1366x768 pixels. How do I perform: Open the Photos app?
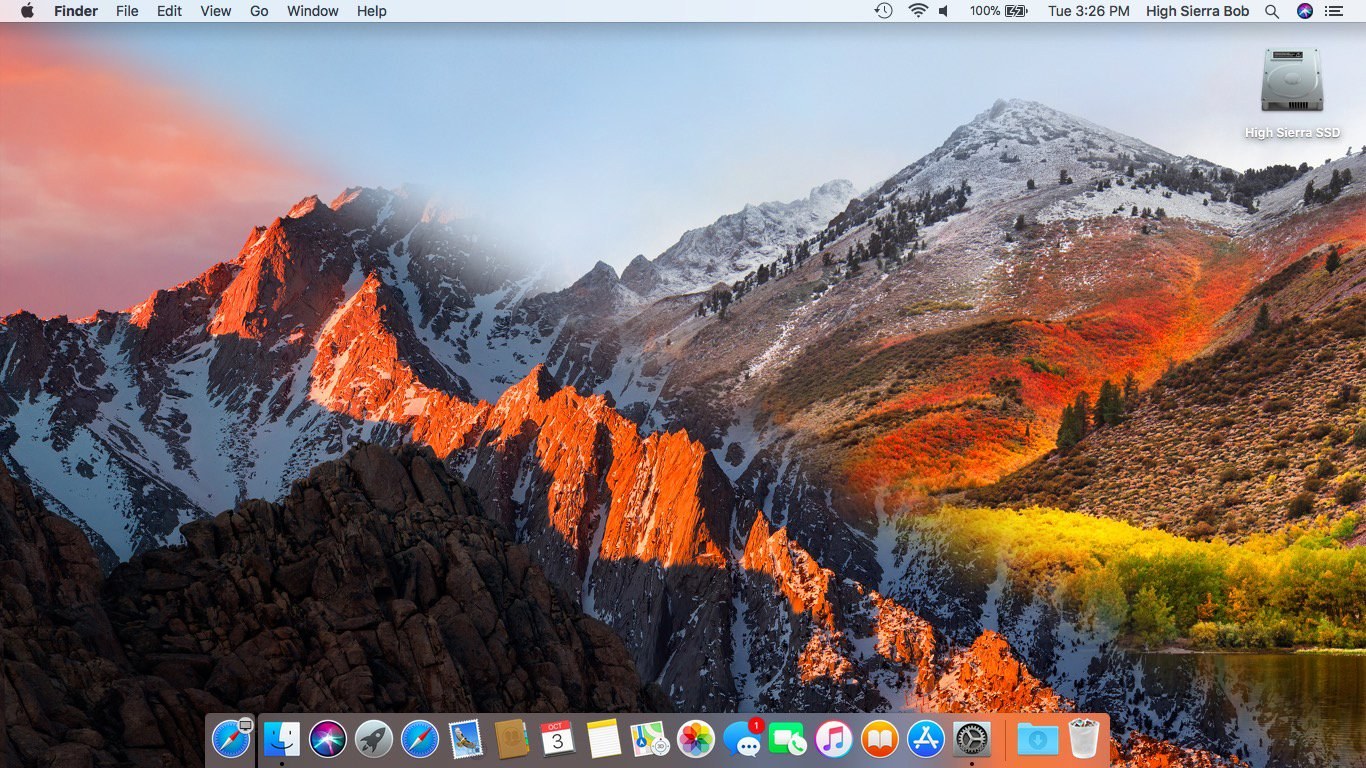(696, 740)
